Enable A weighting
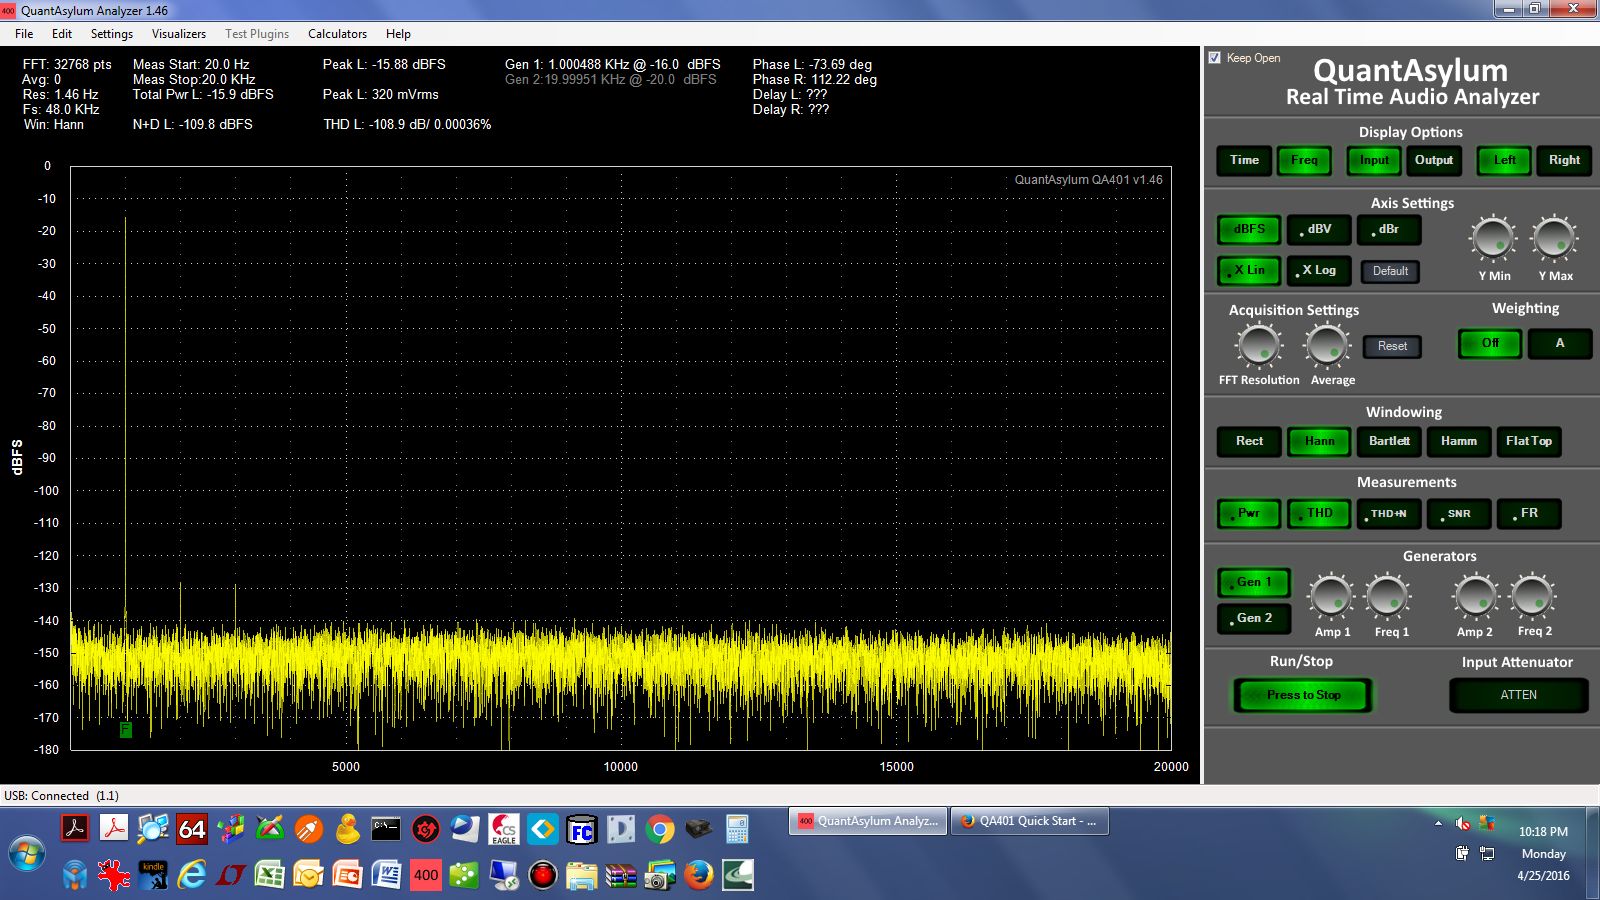The width and height of the screenshot is (1600, 900). [x=1560, y=343]
